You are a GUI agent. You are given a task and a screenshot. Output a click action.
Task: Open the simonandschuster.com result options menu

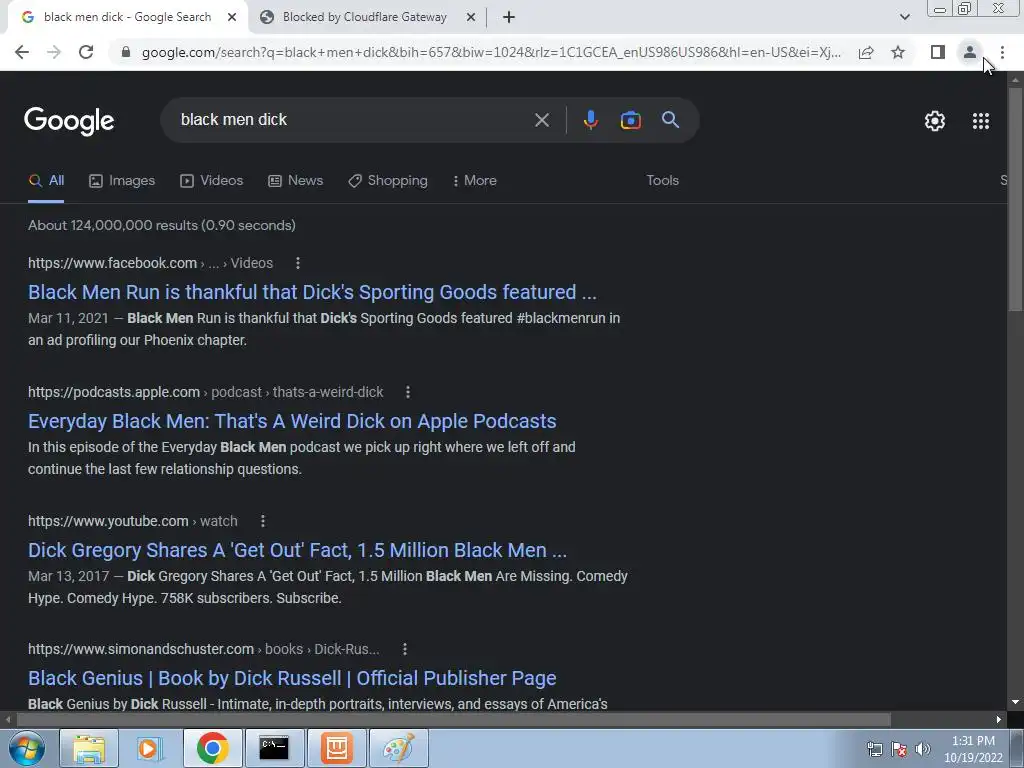(x=405, y=649)
